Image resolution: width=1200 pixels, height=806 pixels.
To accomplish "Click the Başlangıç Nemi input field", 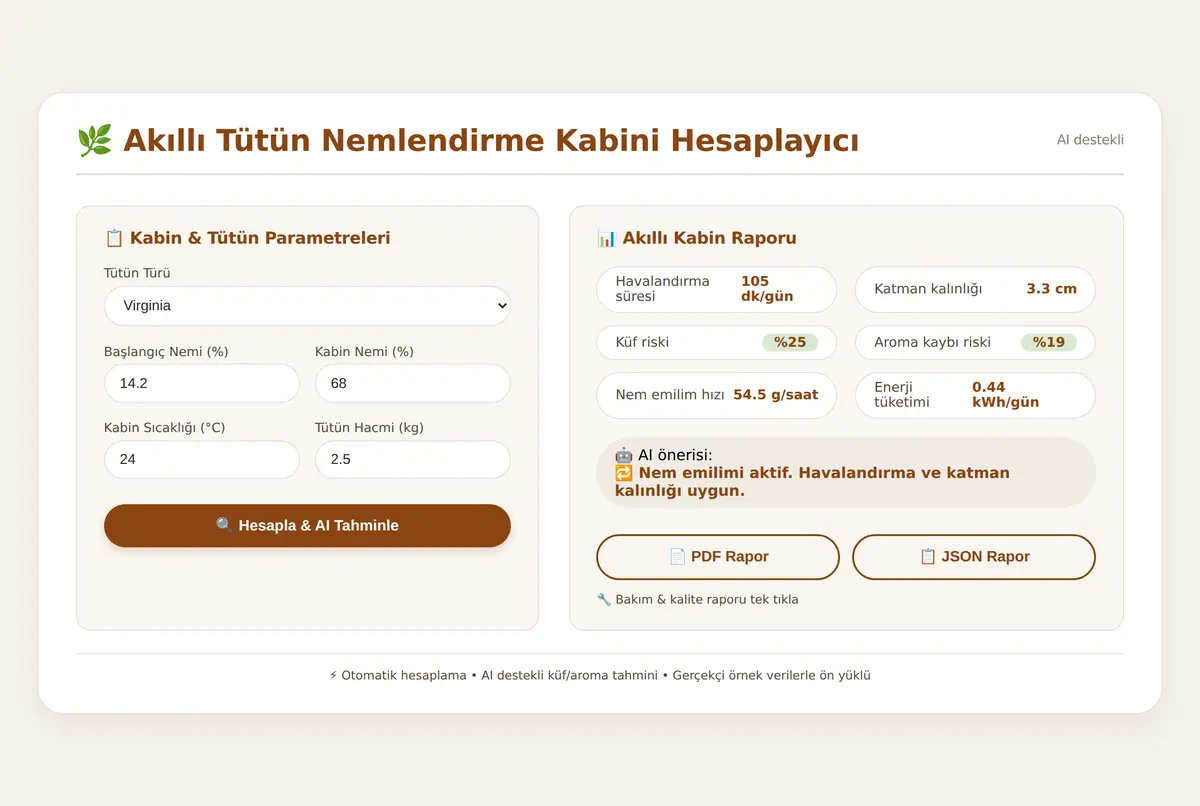I will tap(202, 383).
